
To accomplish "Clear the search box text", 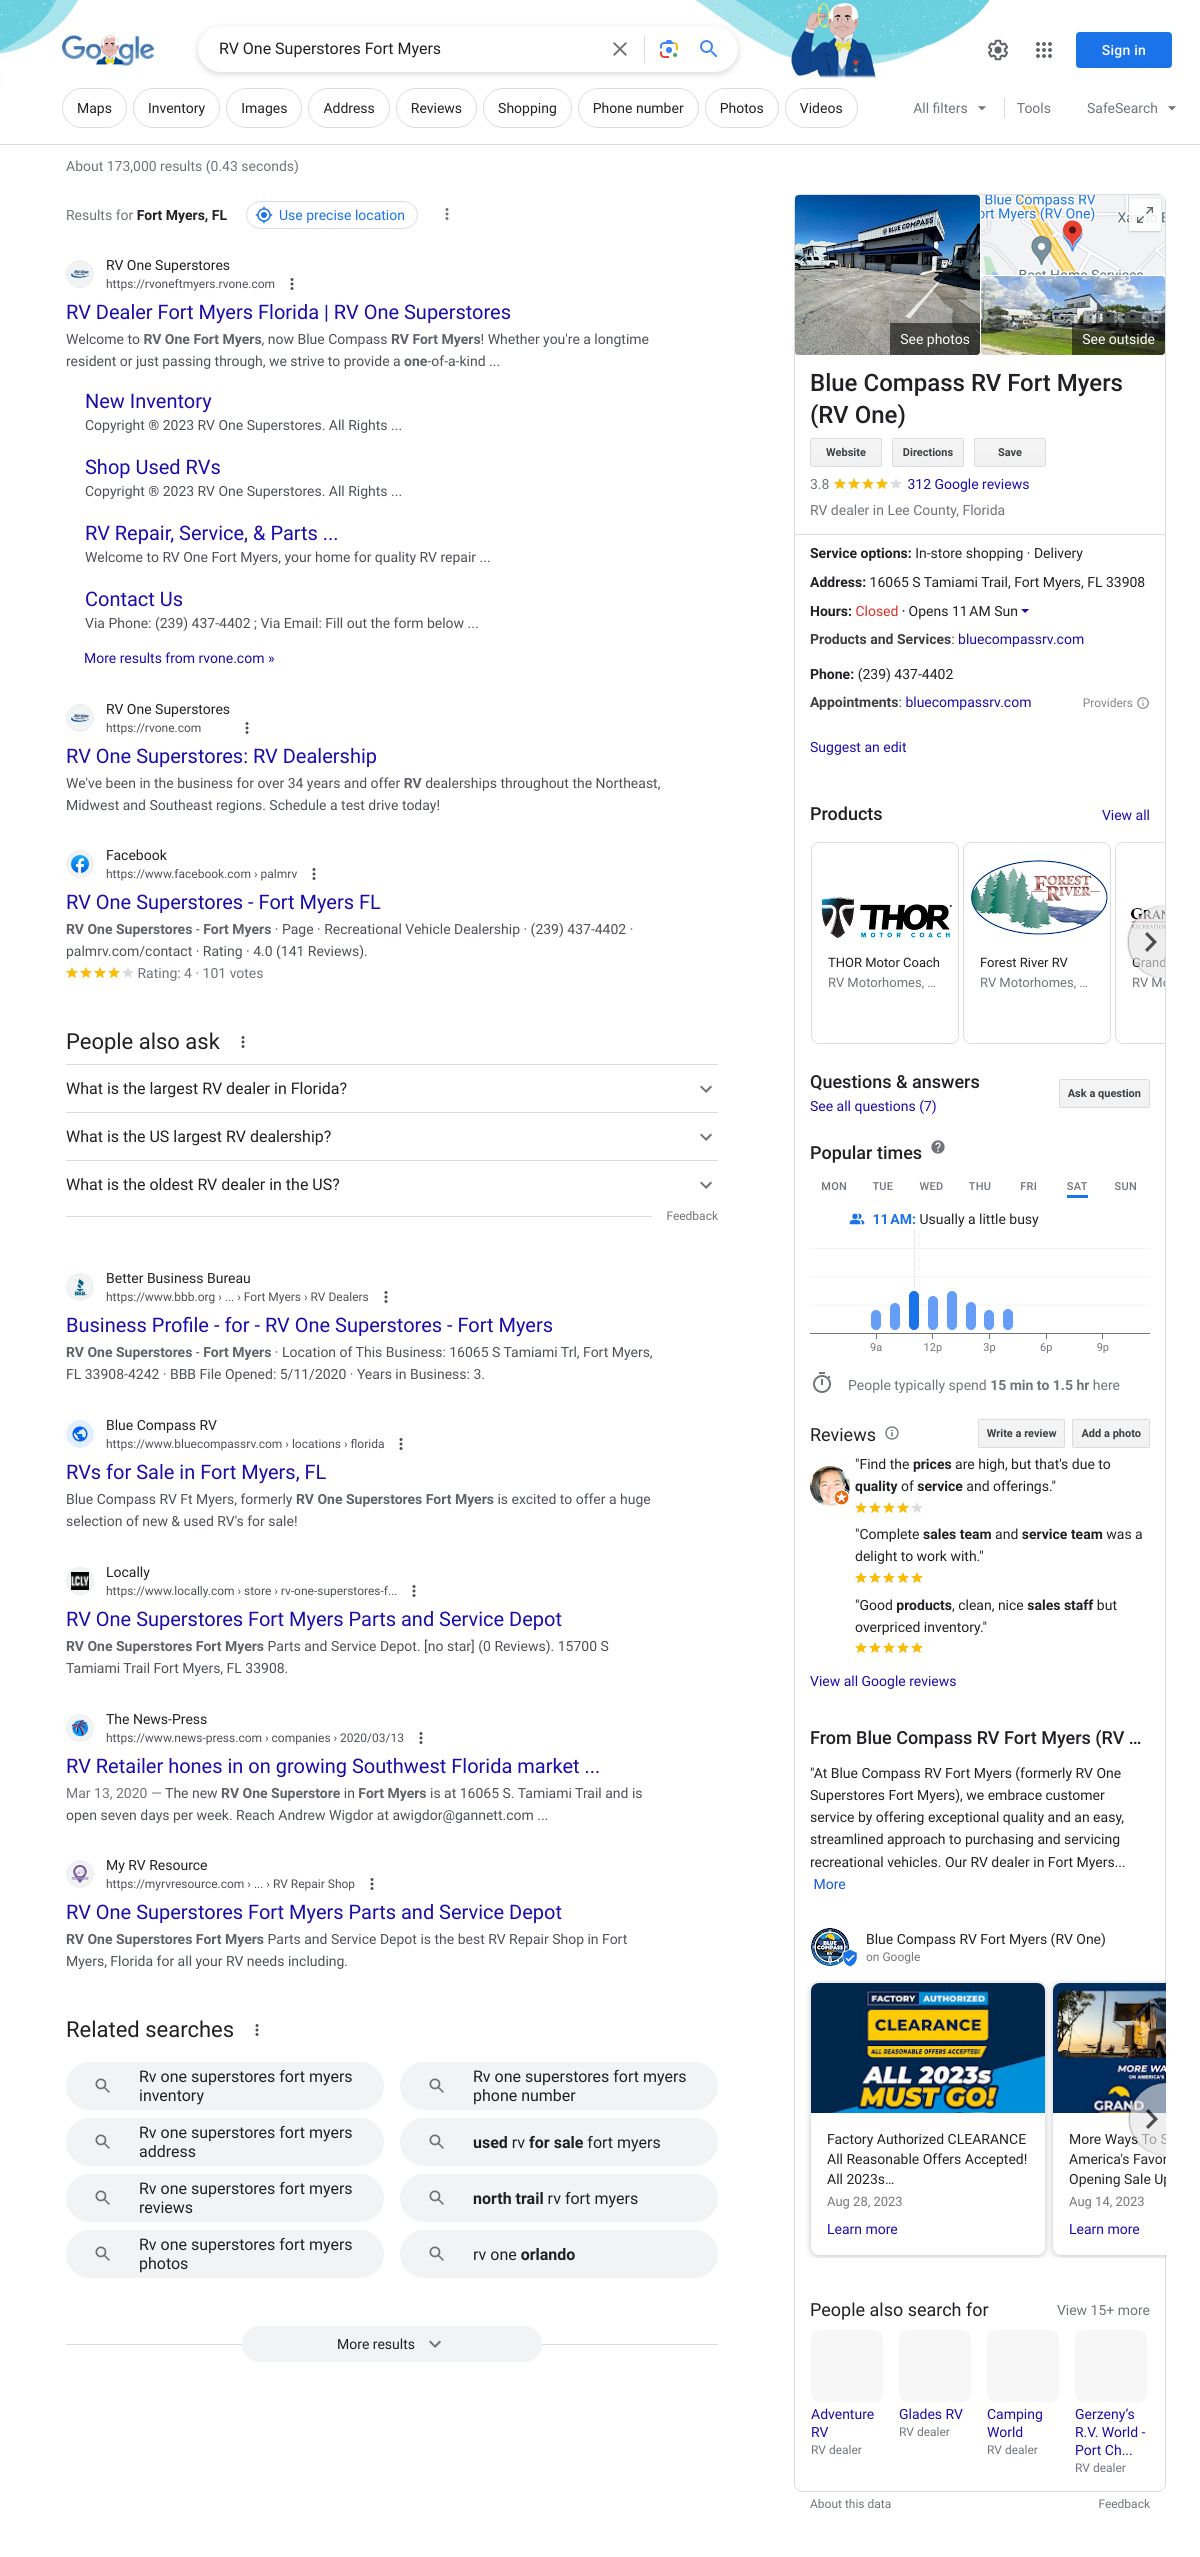I will (x=620, y=49).
